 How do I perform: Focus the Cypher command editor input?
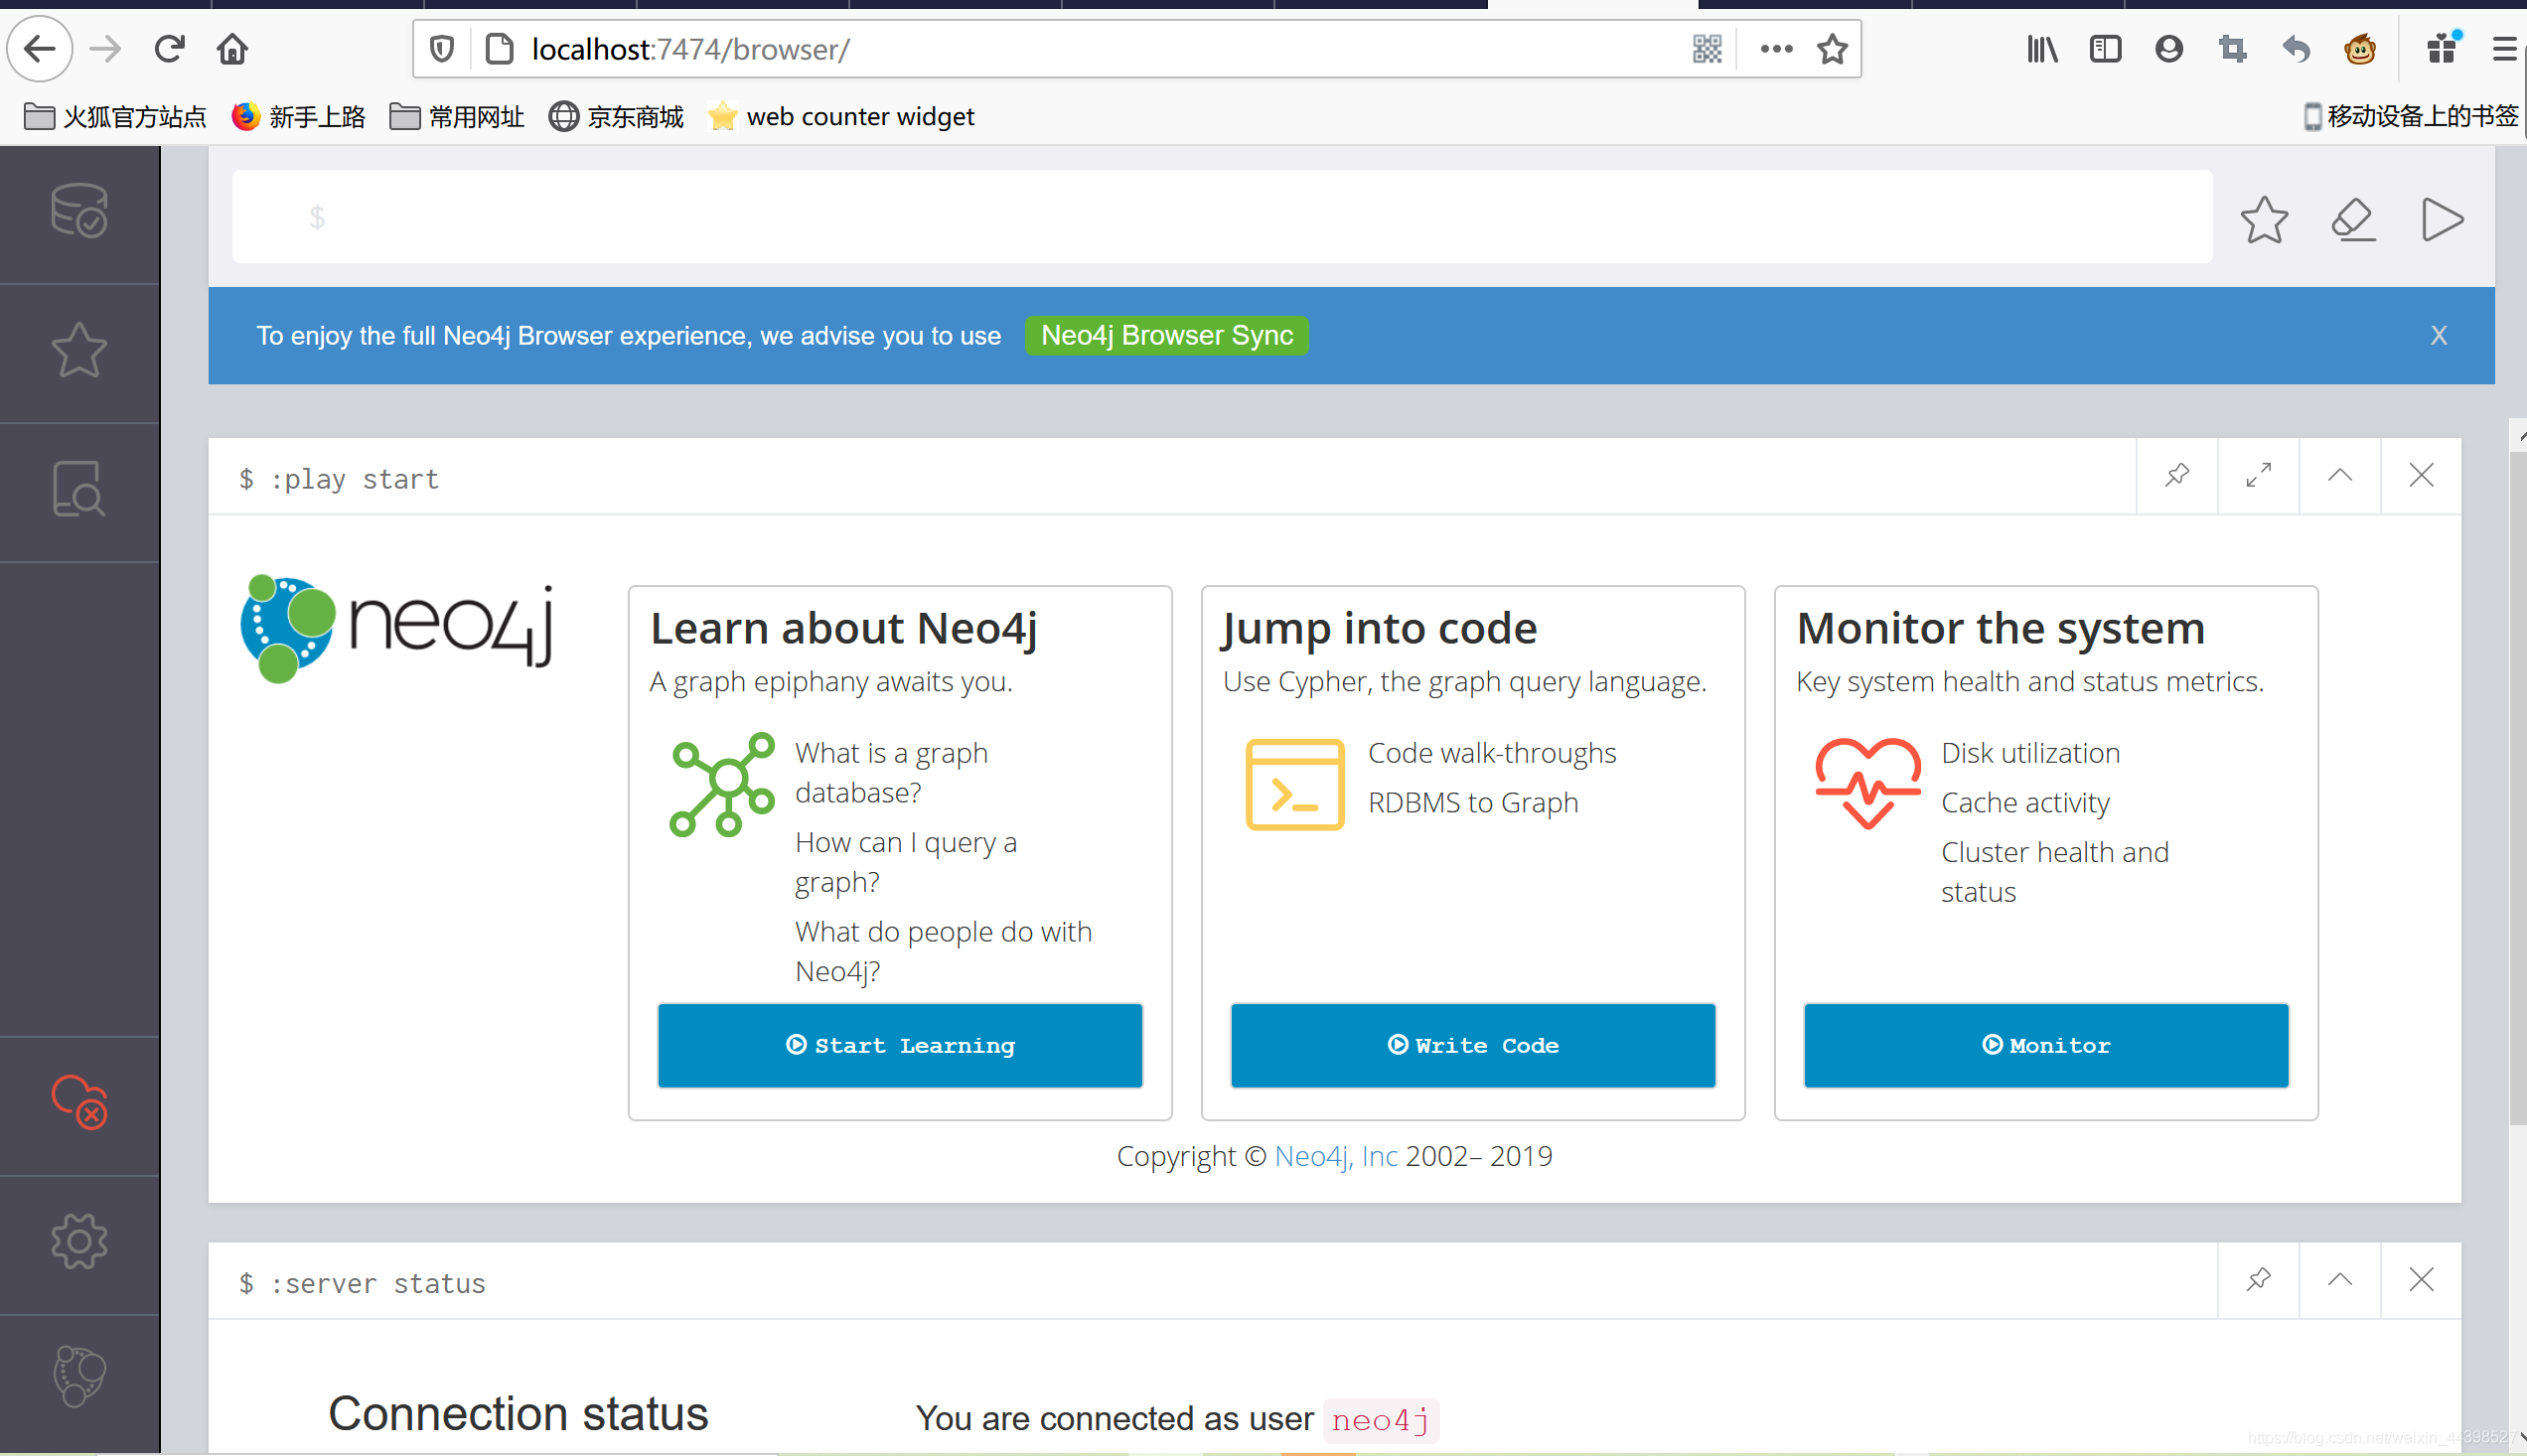click(1222, 217)
